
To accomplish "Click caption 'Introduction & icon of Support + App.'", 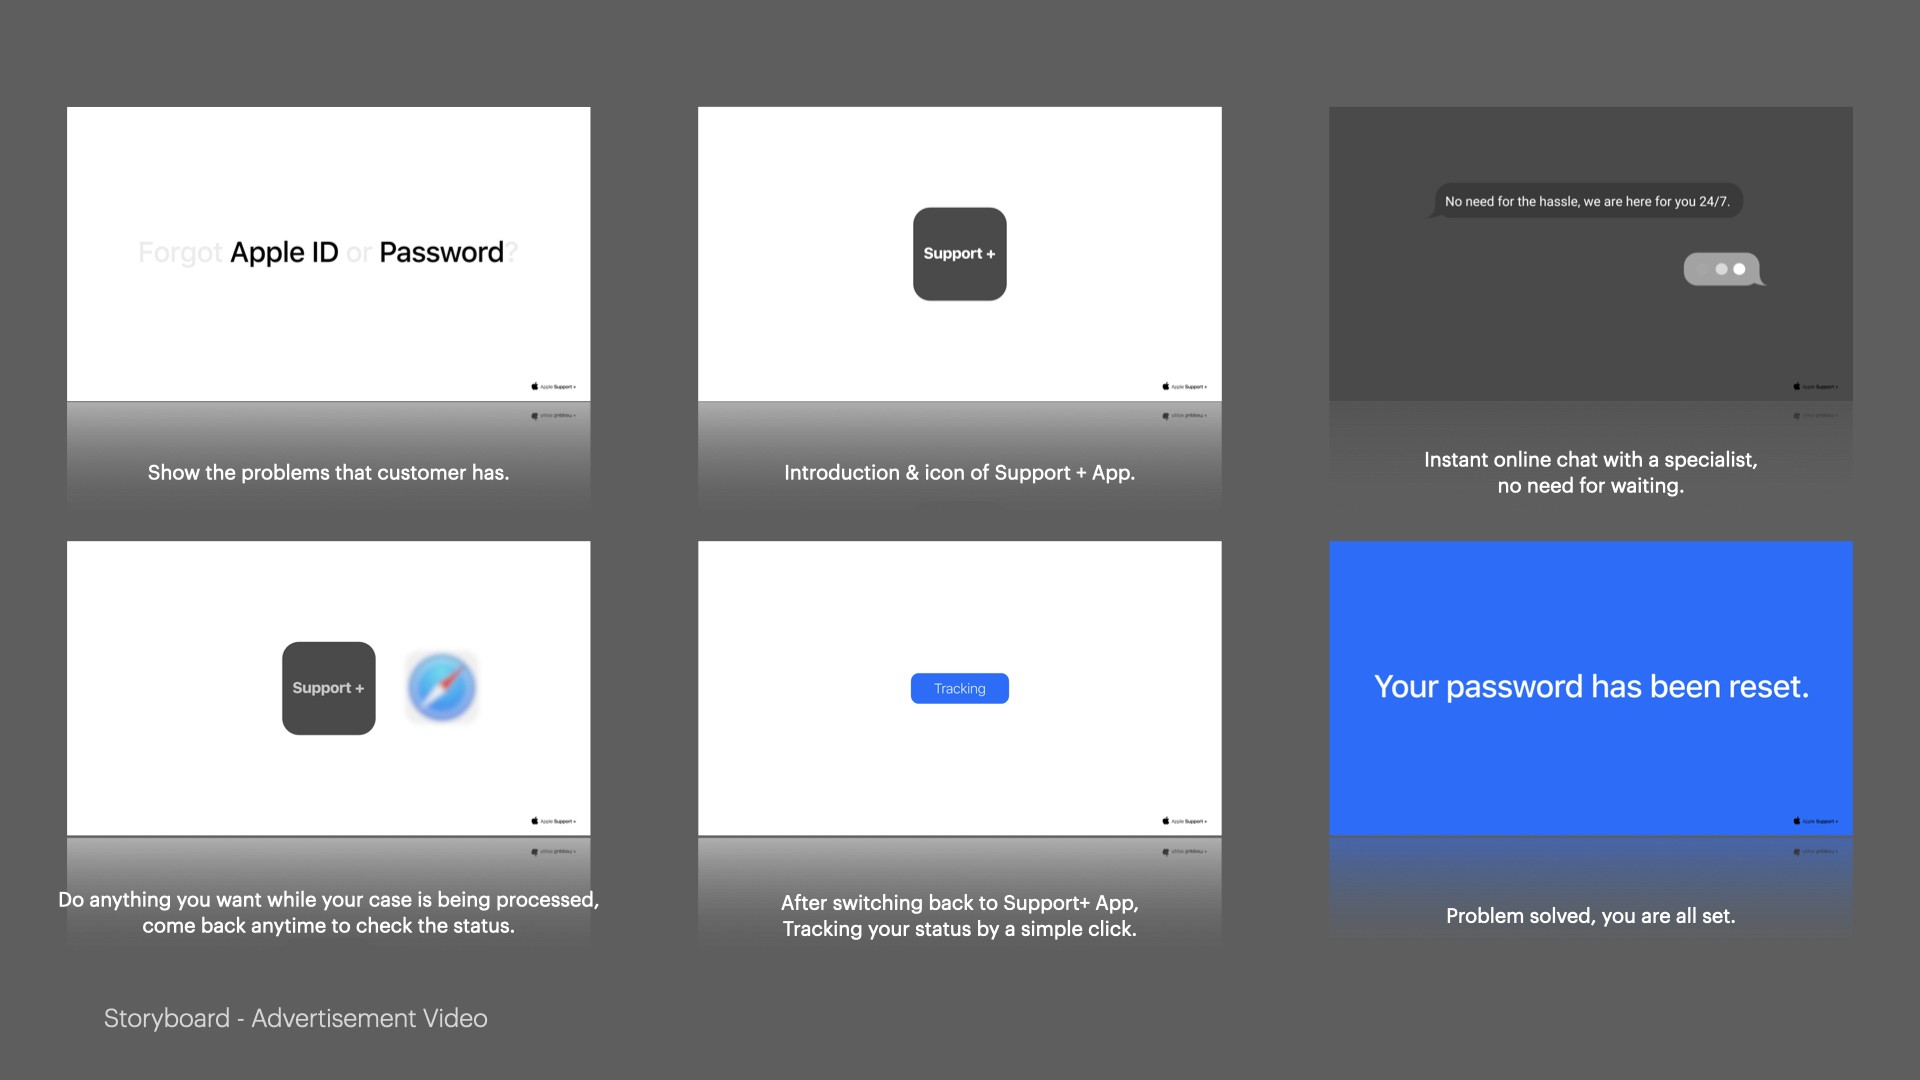I will 959,473.
